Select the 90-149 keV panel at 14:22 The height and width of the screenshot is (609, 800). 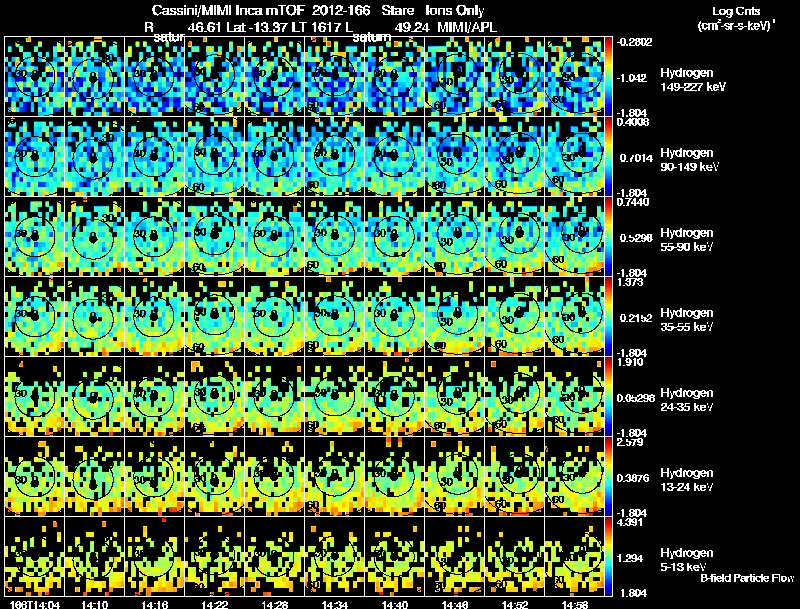[x=215, y=156]
